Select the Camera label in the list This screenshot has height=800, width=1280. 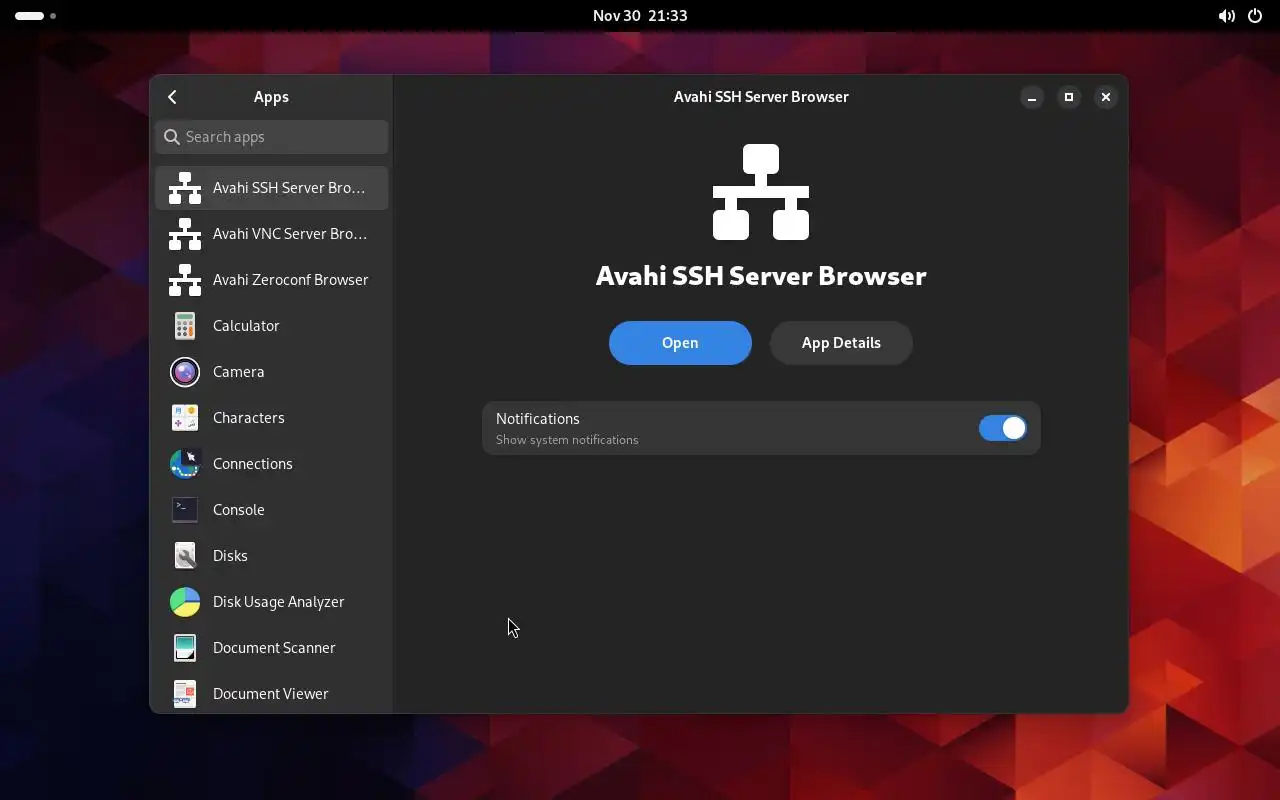(x=239, y=372)
